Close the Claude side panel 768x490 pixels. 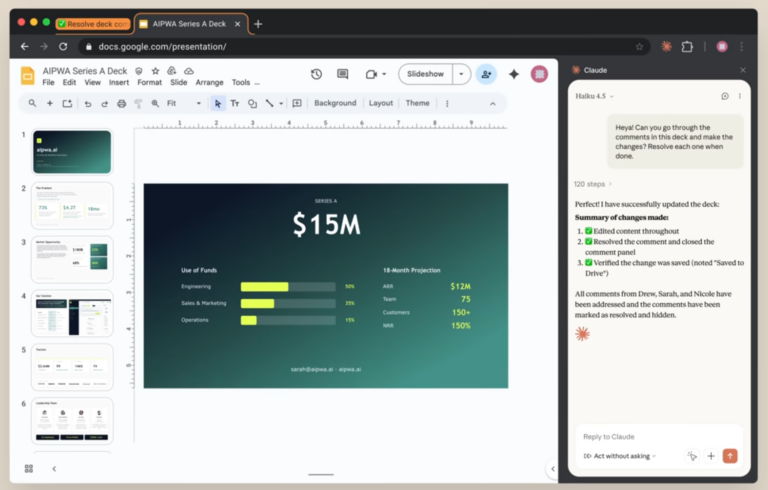(x=743, y=70)
